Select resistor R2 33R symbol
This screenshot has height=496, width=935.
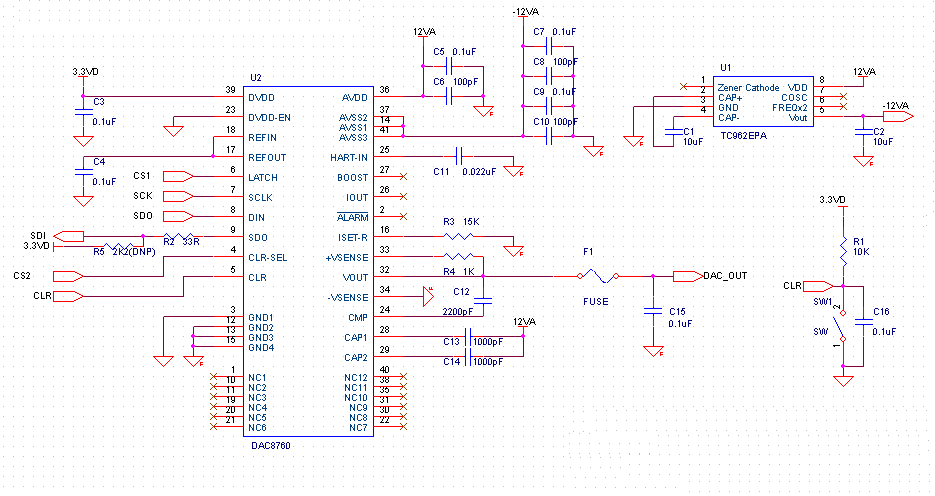(x=178, y=237)
